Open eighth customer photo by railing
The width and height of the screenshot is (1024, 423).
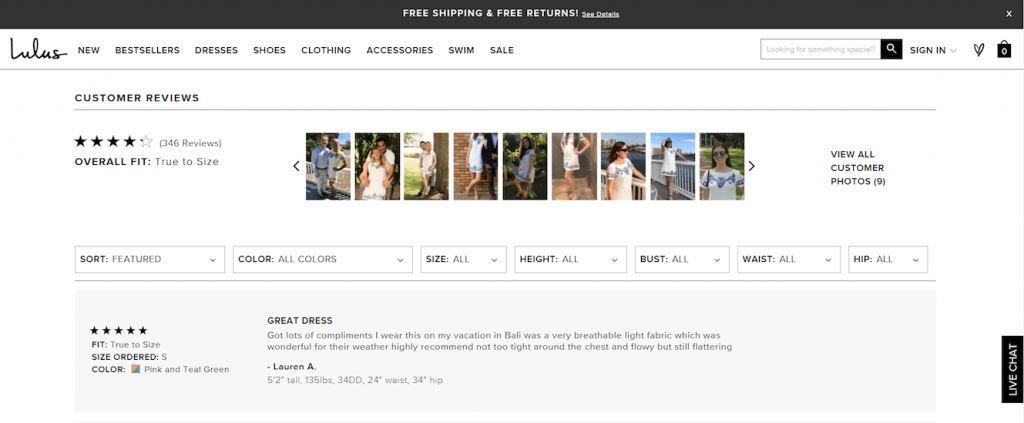pyautogui.click(x=673, y=166)
